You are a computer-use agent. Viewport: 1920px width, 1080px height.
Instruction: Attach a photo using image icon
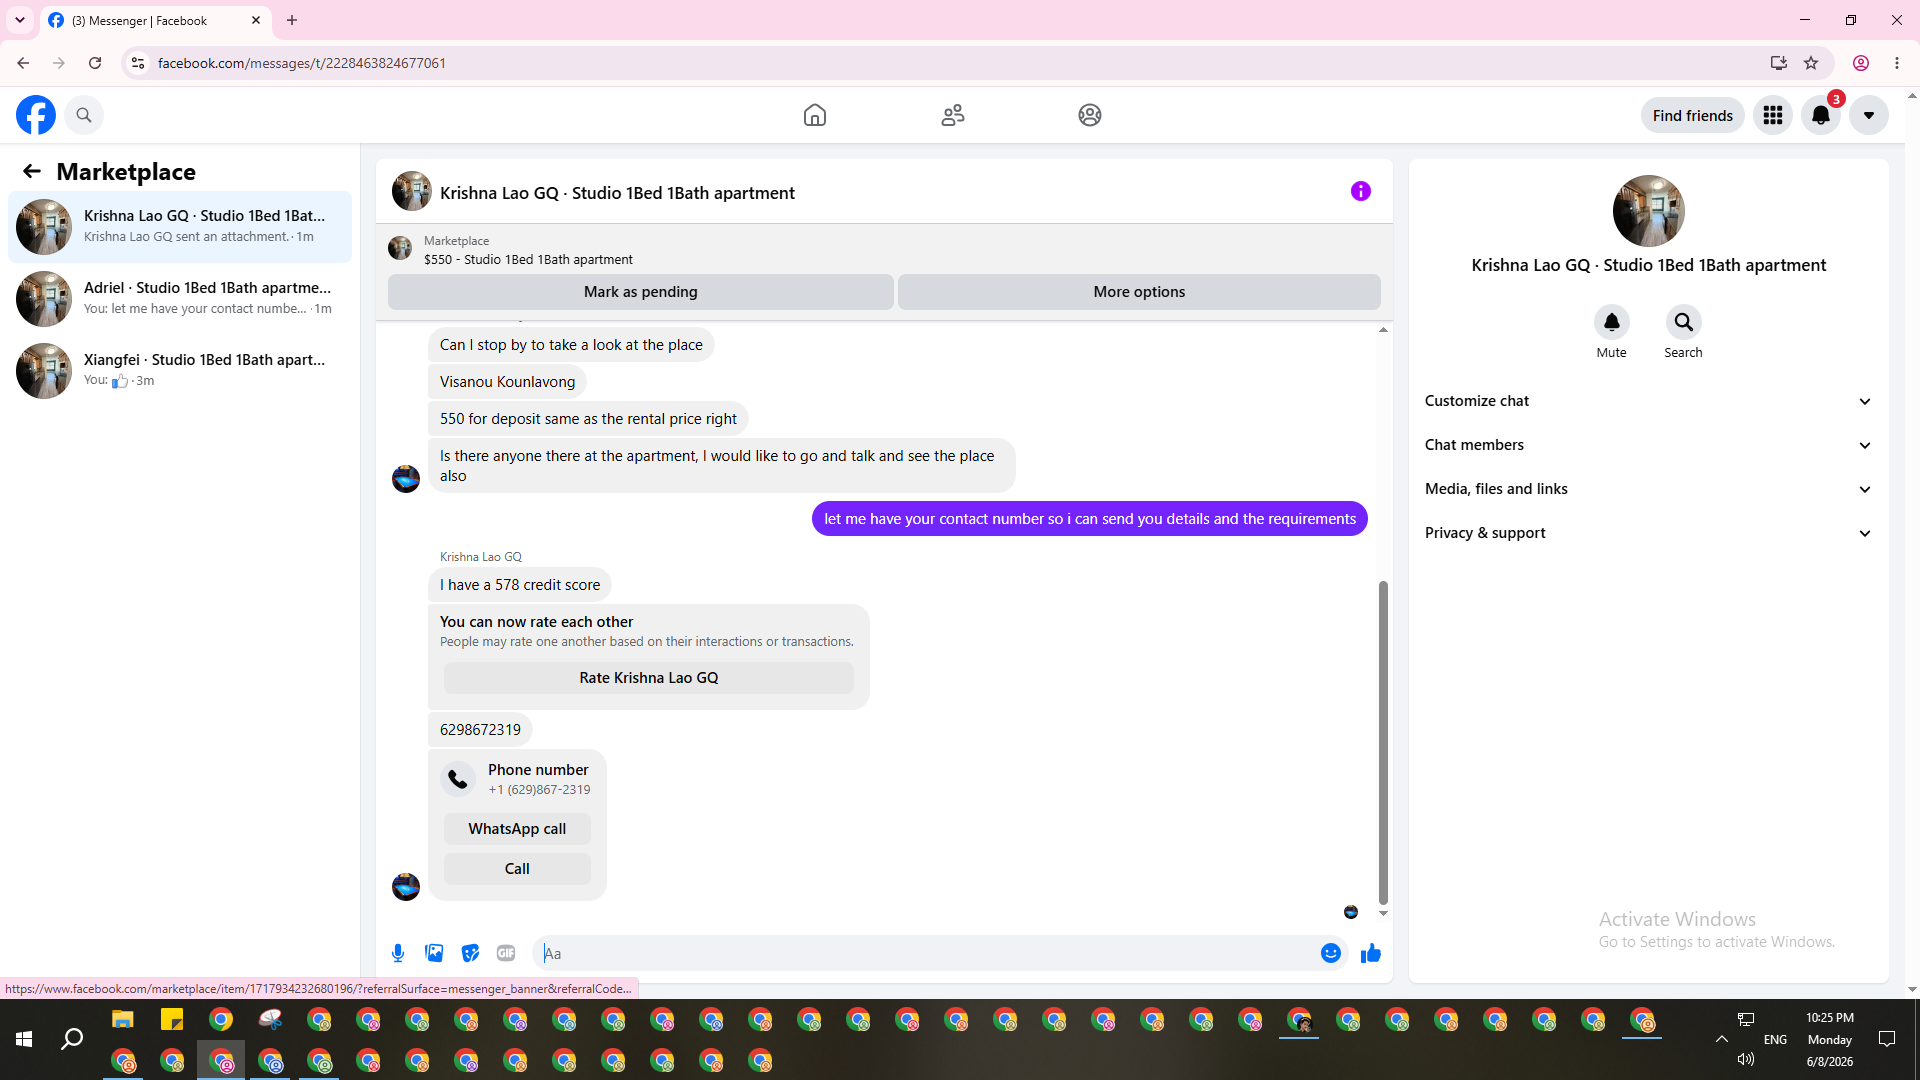tap(434, 953)
